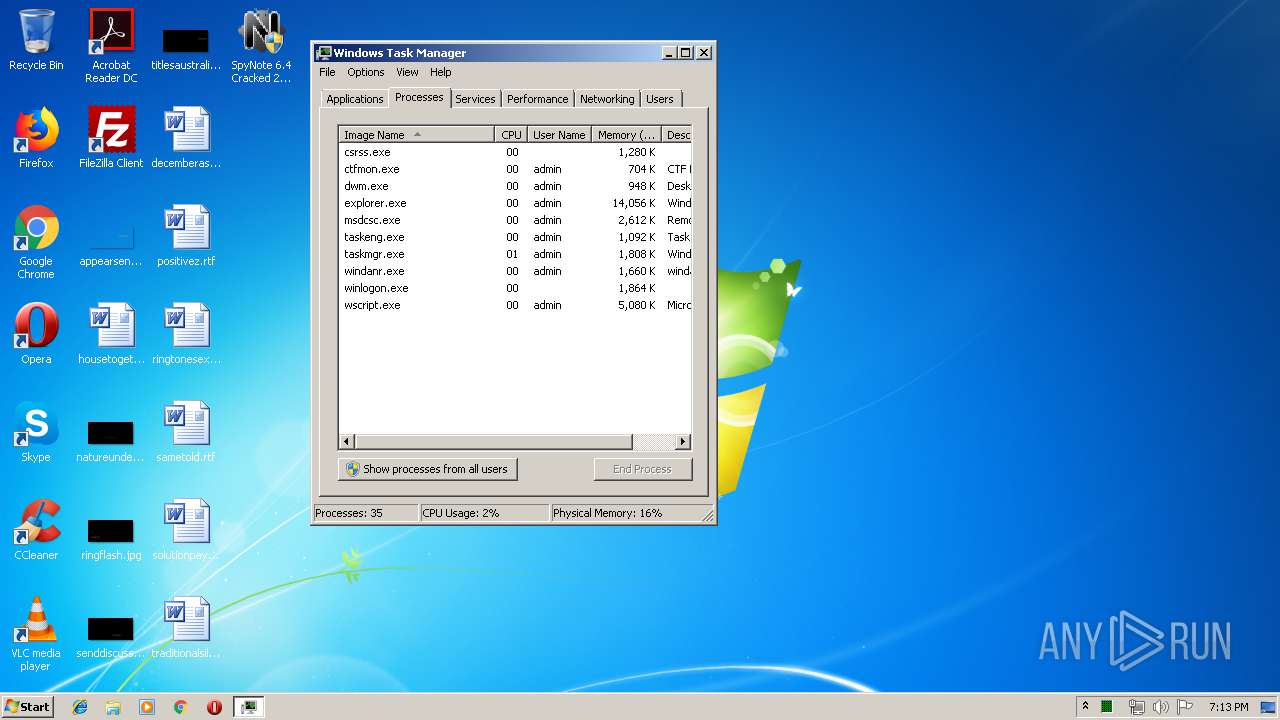This screenshot has height=720, width=1280.
Task: Switch to the Applications tab
Action: (355, 99)
